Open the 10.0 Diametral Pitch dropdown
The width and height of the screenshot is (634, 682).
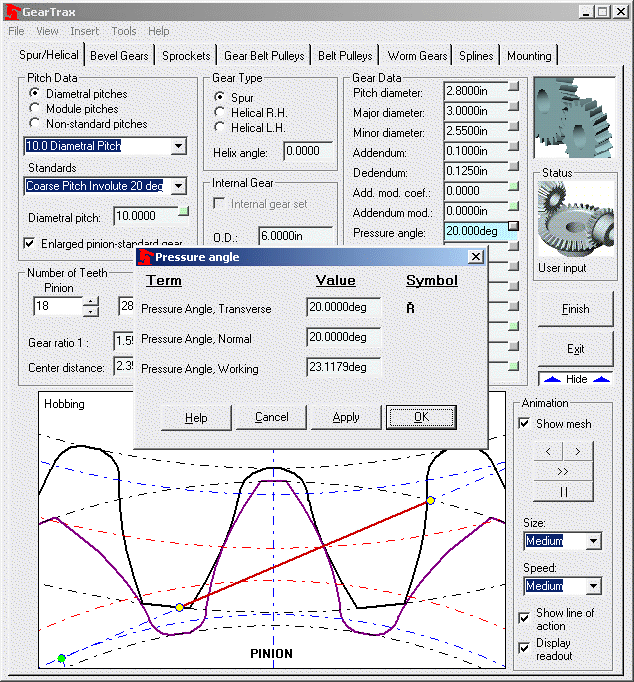178,146
